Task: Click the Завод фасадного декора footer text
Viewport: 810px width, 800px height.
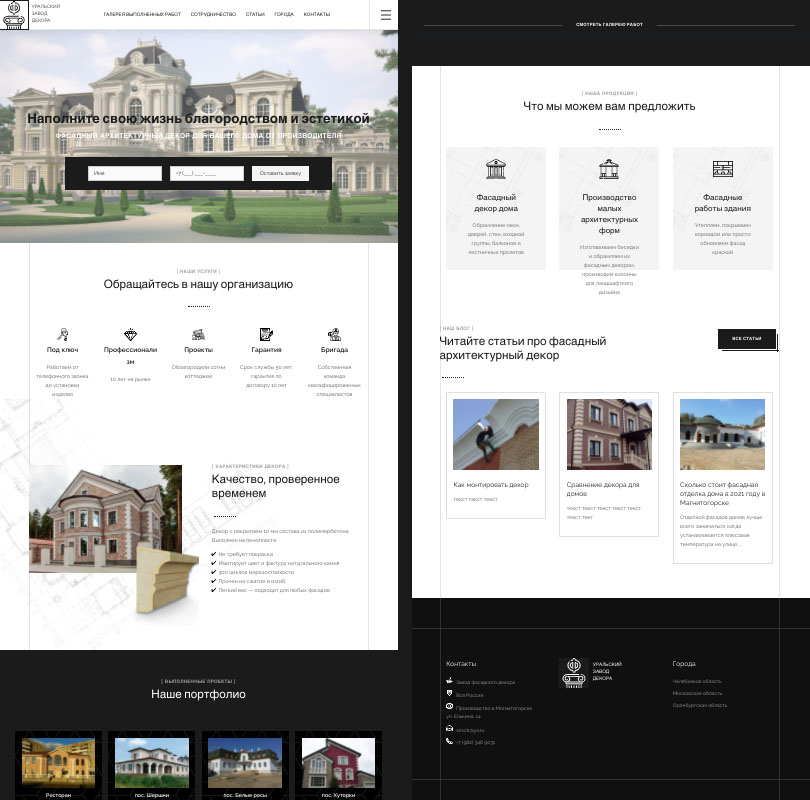Action: (x=486, y=682)
